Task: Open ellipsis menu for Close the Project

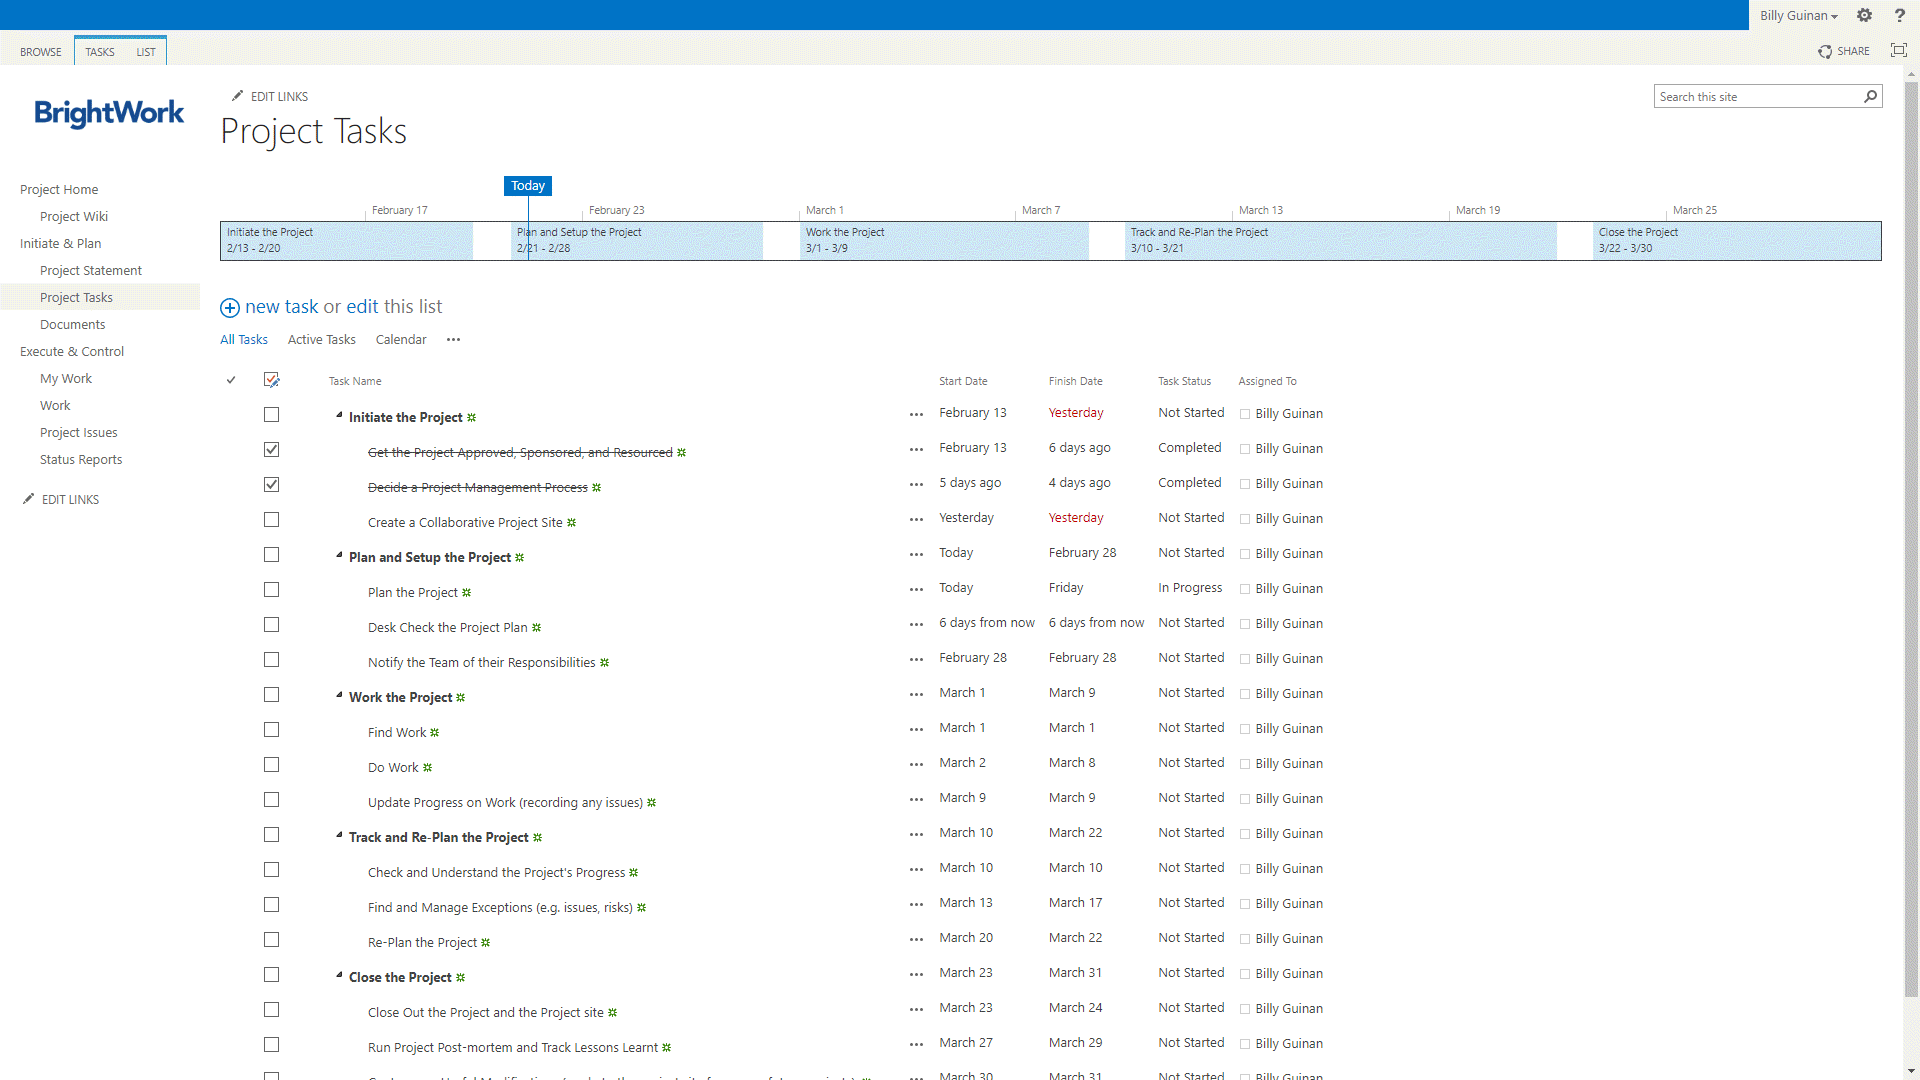Action: (916, 974)
